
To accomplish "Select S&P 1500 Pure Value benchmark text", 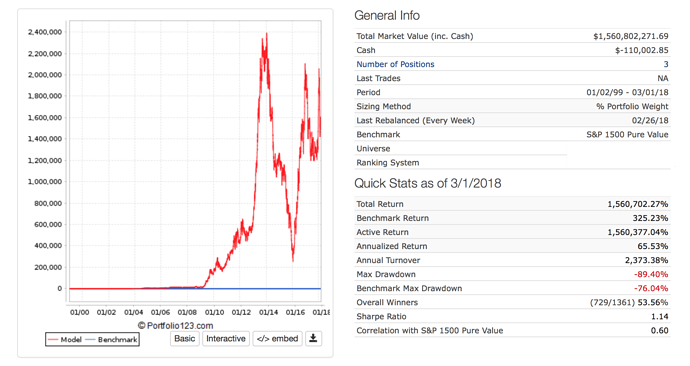I will click(x=627, y=135).
